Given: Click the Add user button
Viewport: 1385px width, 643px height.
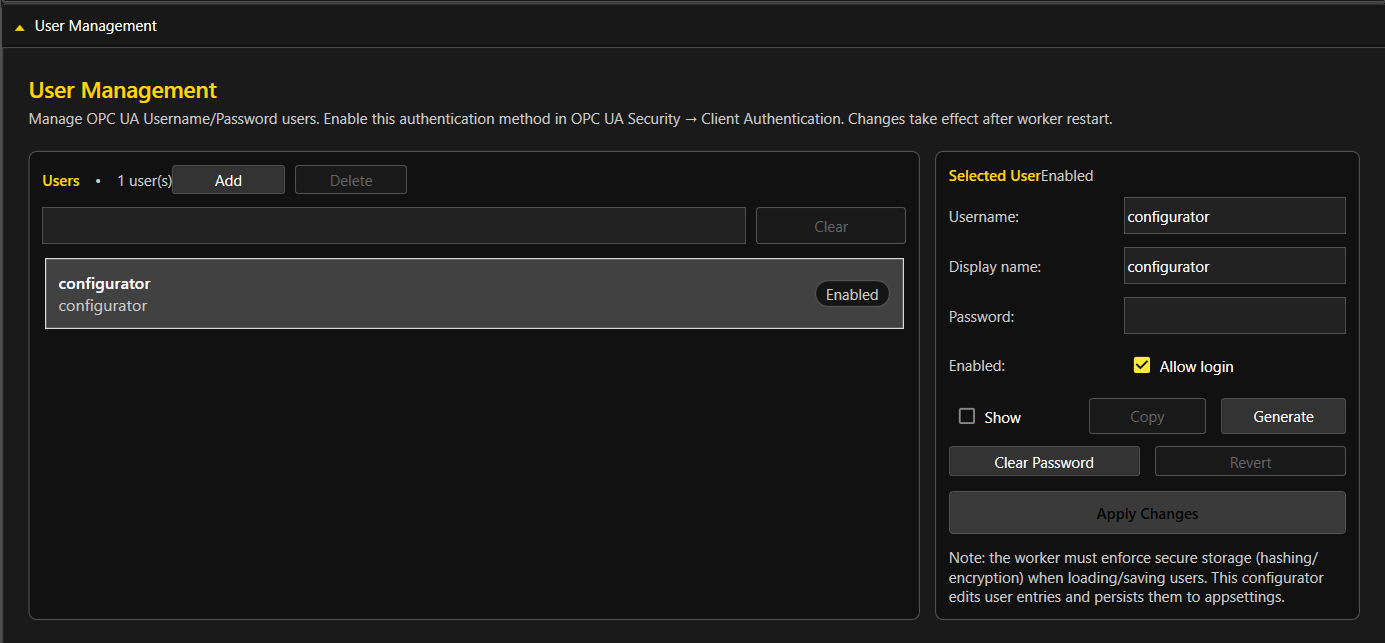Looking at the screenshot, I should [x=228, y=180].
